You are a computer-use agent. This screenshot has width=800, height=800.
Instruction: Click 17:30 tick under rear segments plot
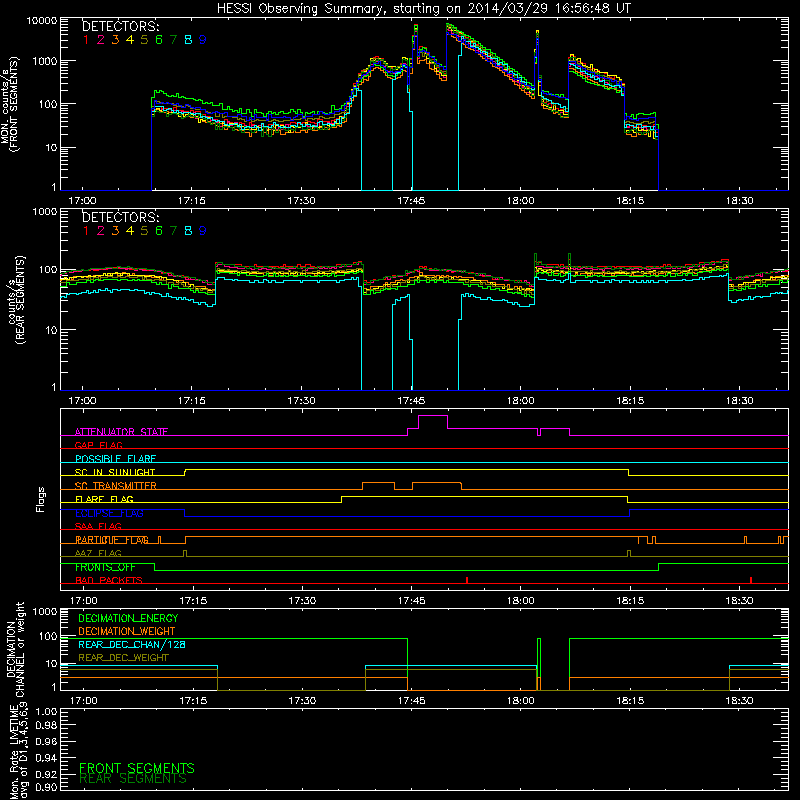coord(302,401)
